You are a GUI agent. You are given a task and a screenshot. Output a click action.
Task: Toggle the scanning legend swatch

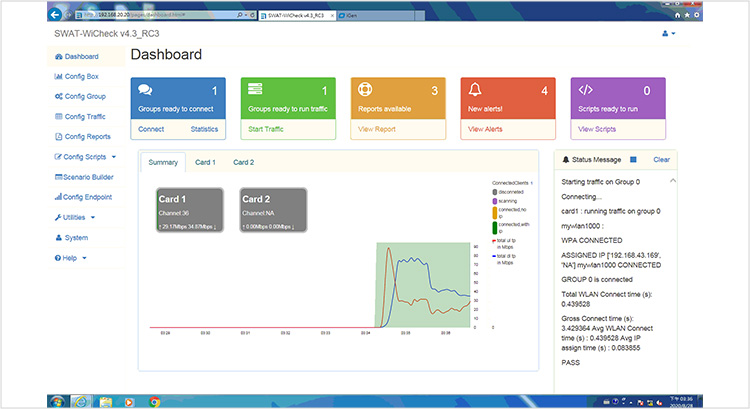tap(495, 201)
